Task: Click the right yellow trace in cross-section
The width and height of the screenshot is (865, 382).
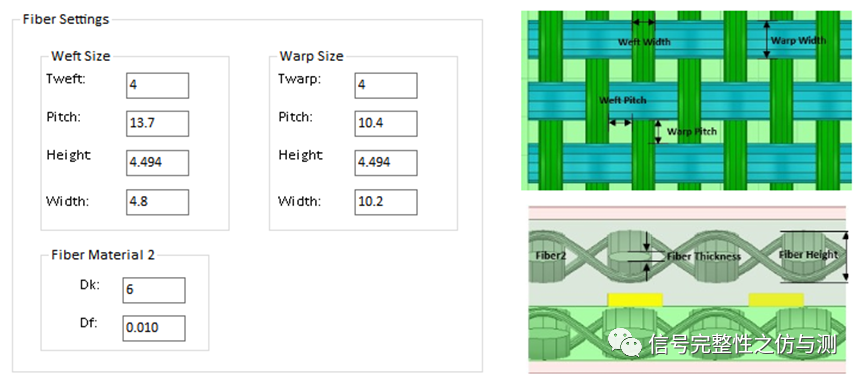Action: click(x=776, y=300)
